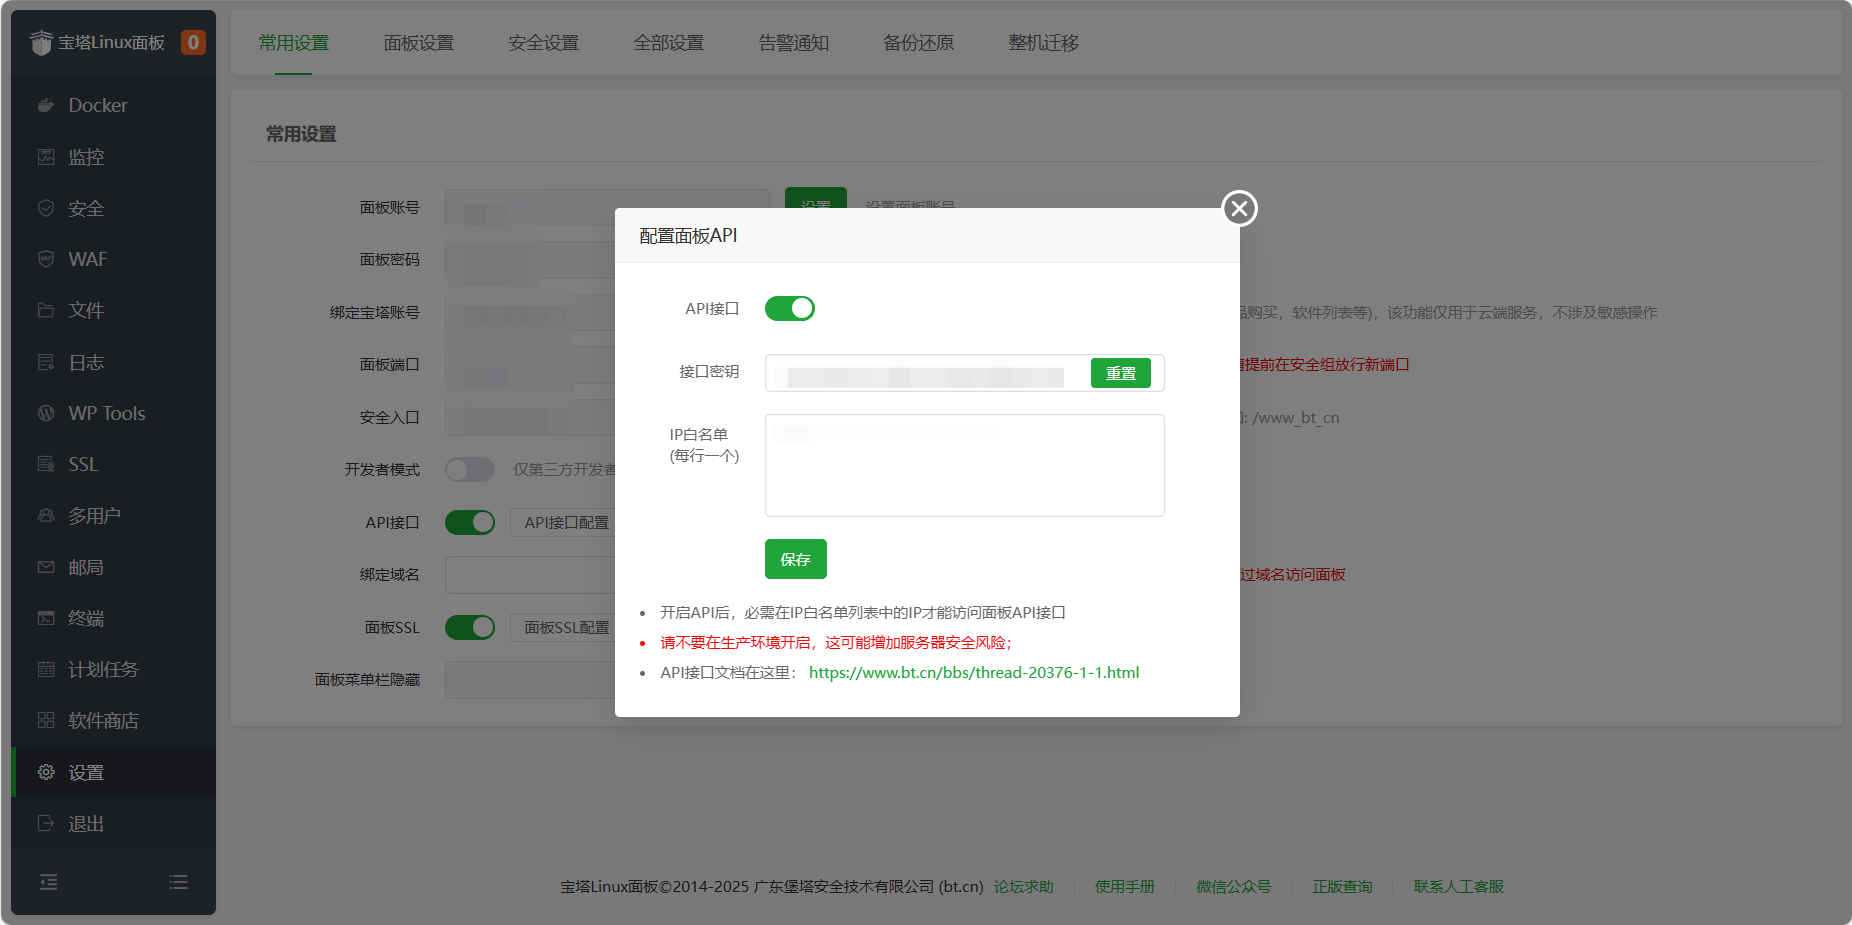The width and height of the screenshot is (1852, 925).
Task: Disable the 面板SSL toggle
Action: 469,627
